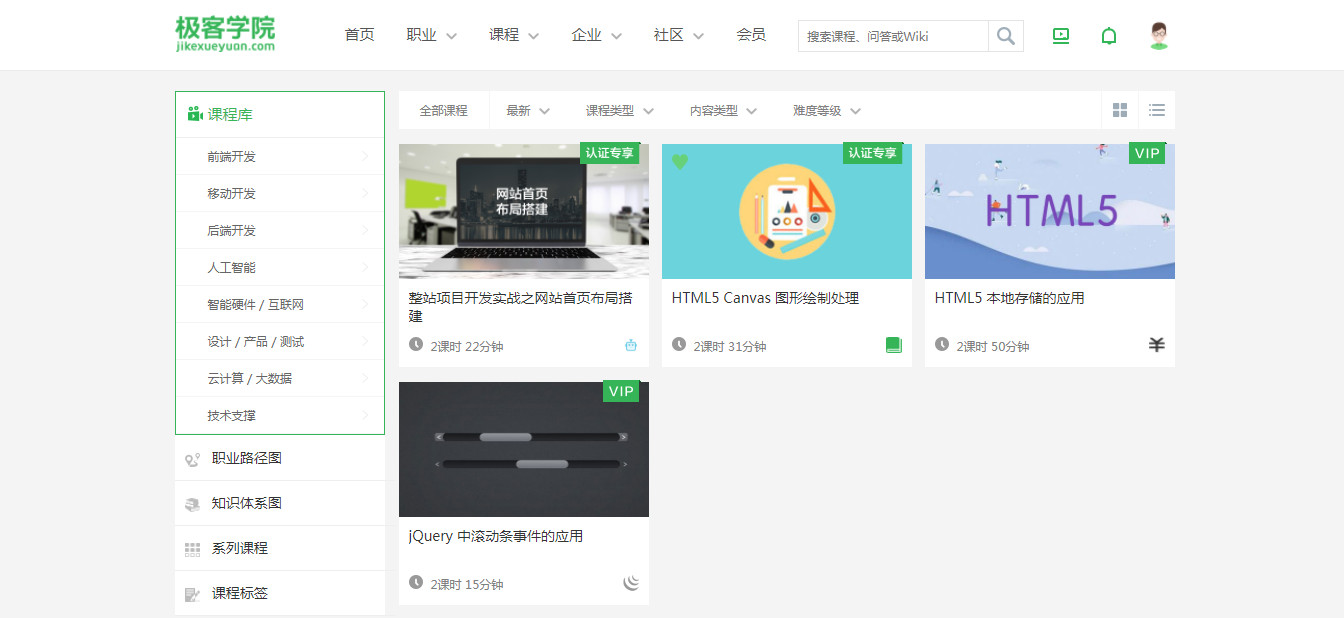The height and width of the screenshot is (618, 1344).
Task: Click the search magnifier icon
Action: 1006,36
